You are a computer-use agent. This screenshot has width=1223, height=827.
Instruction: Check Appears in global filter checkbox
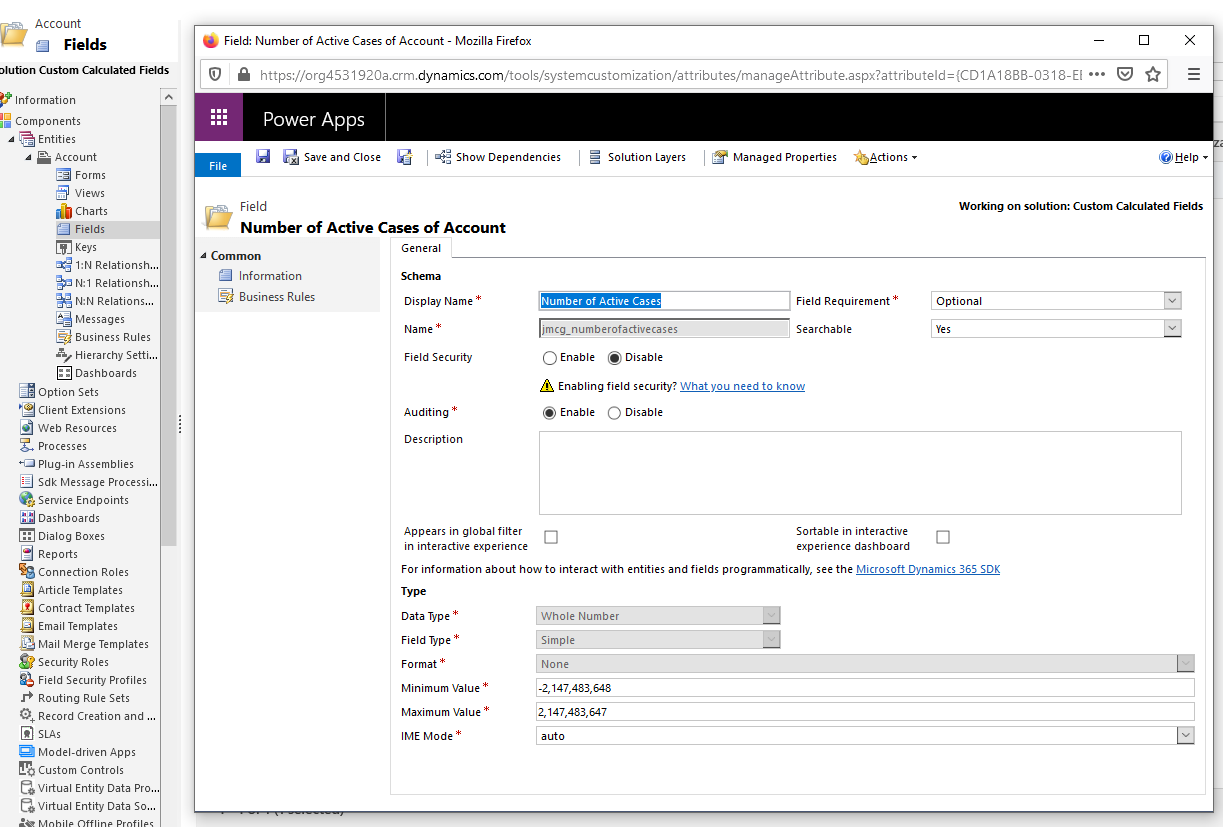click(551, 538)
